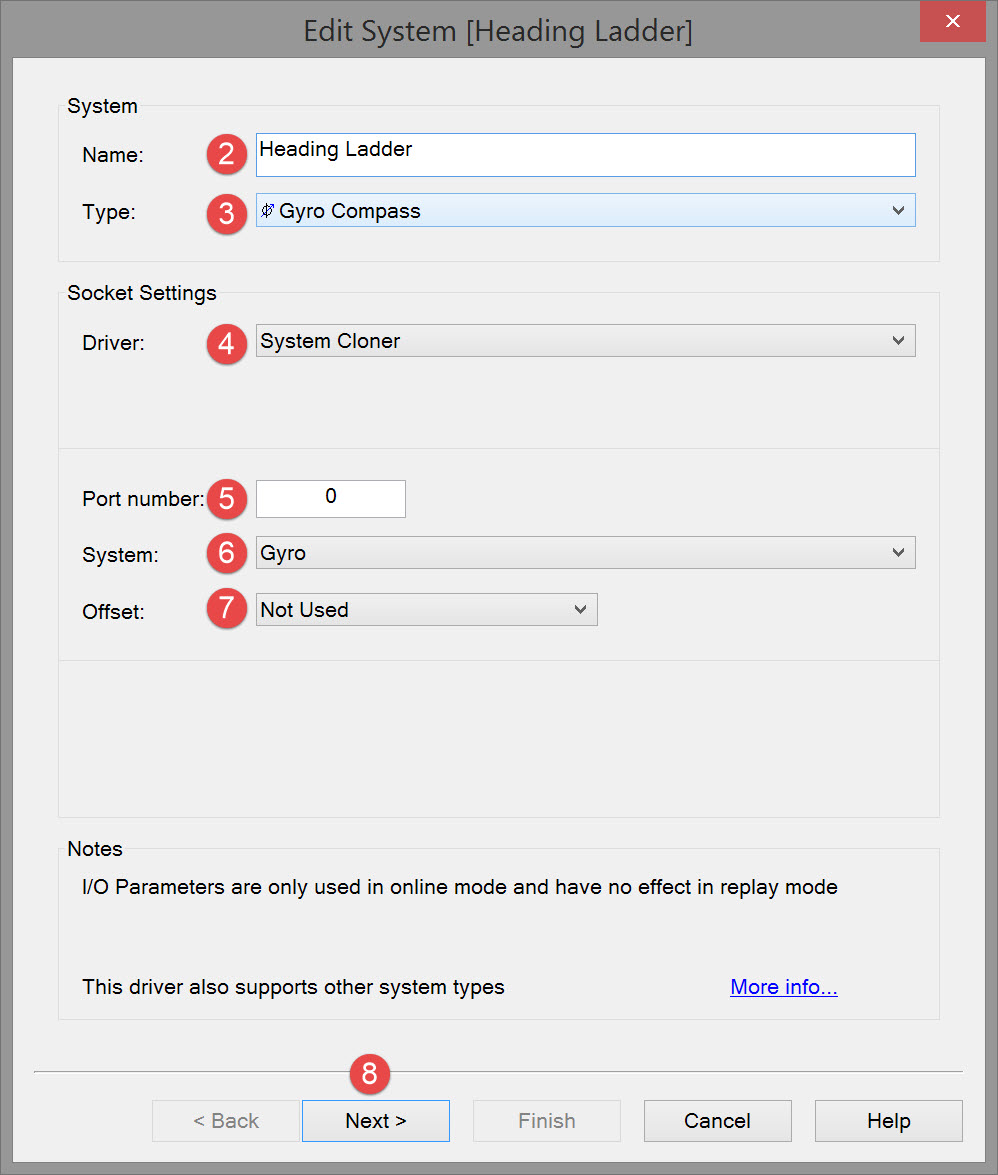Click the greyed-out Finish button
Viewport: 998px width, 1175px height.
[x=546, y=1121]
